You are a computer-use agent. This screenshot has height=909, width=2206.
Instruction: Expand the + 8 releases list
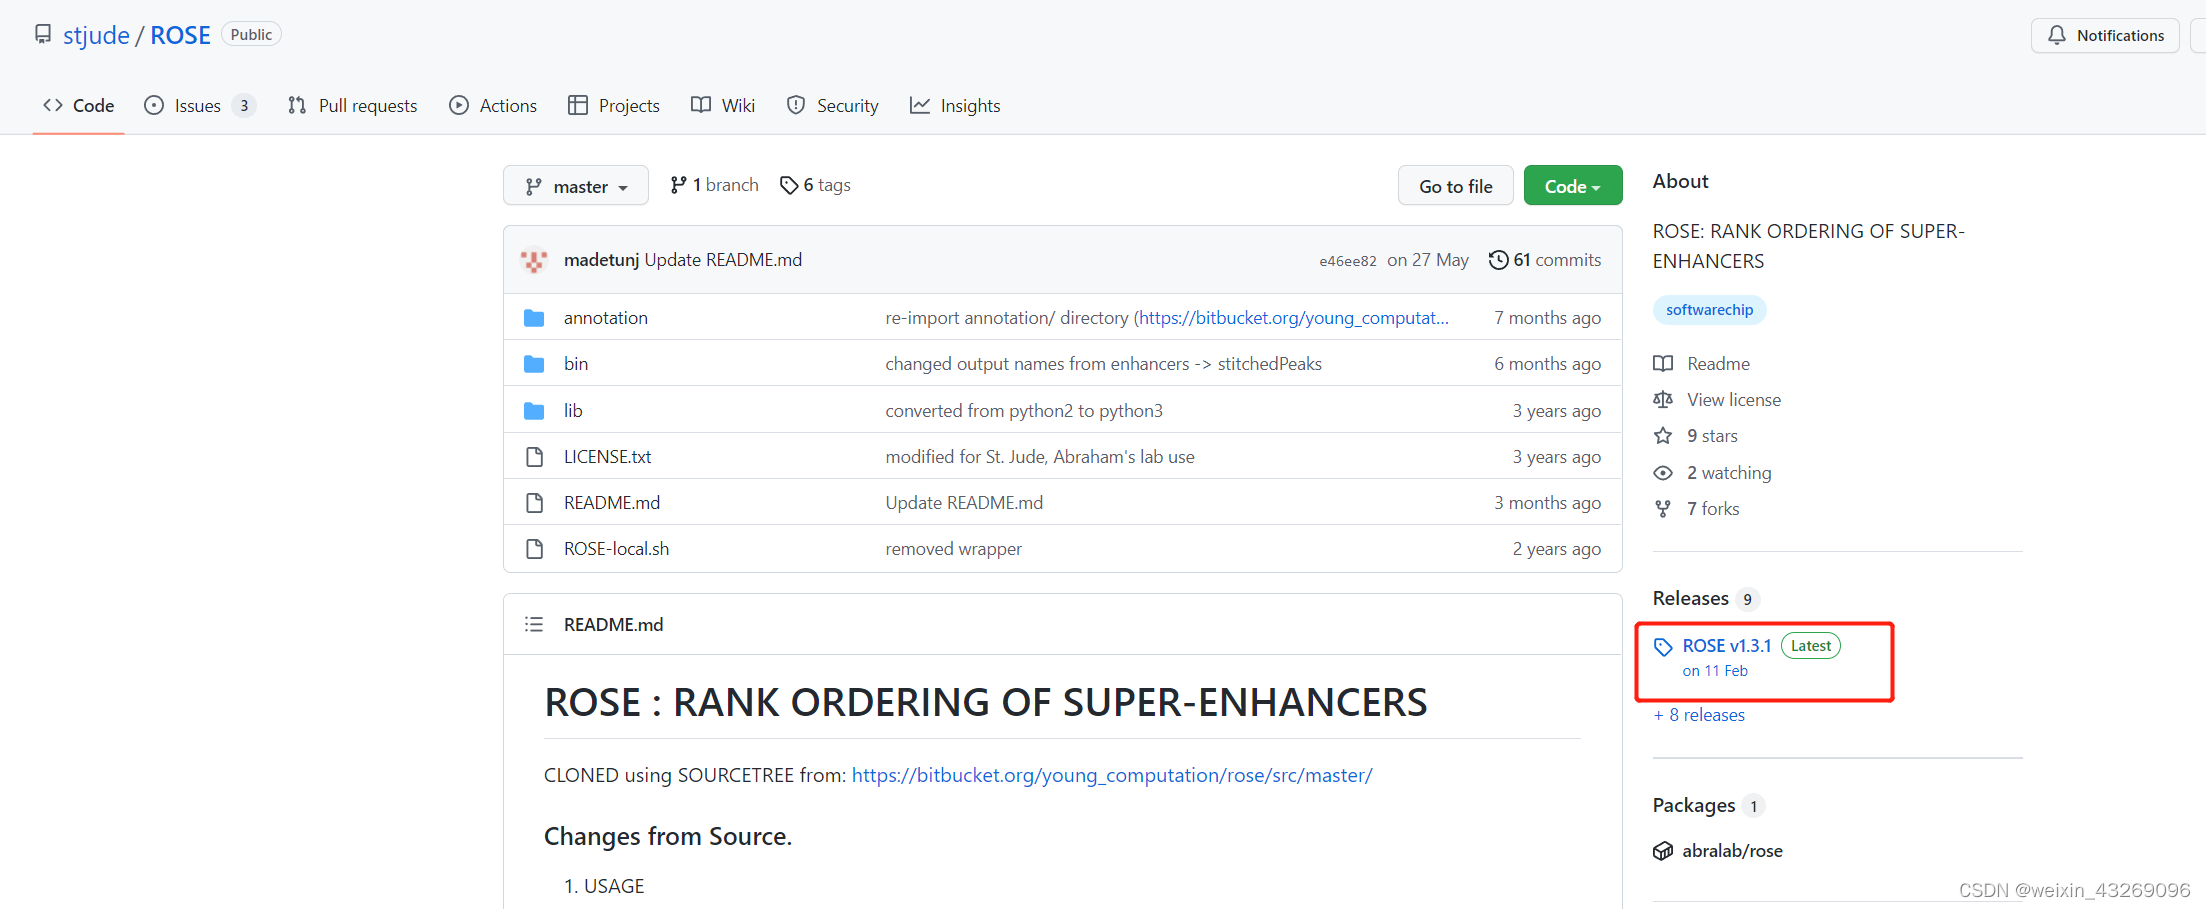click(1699, 714)
